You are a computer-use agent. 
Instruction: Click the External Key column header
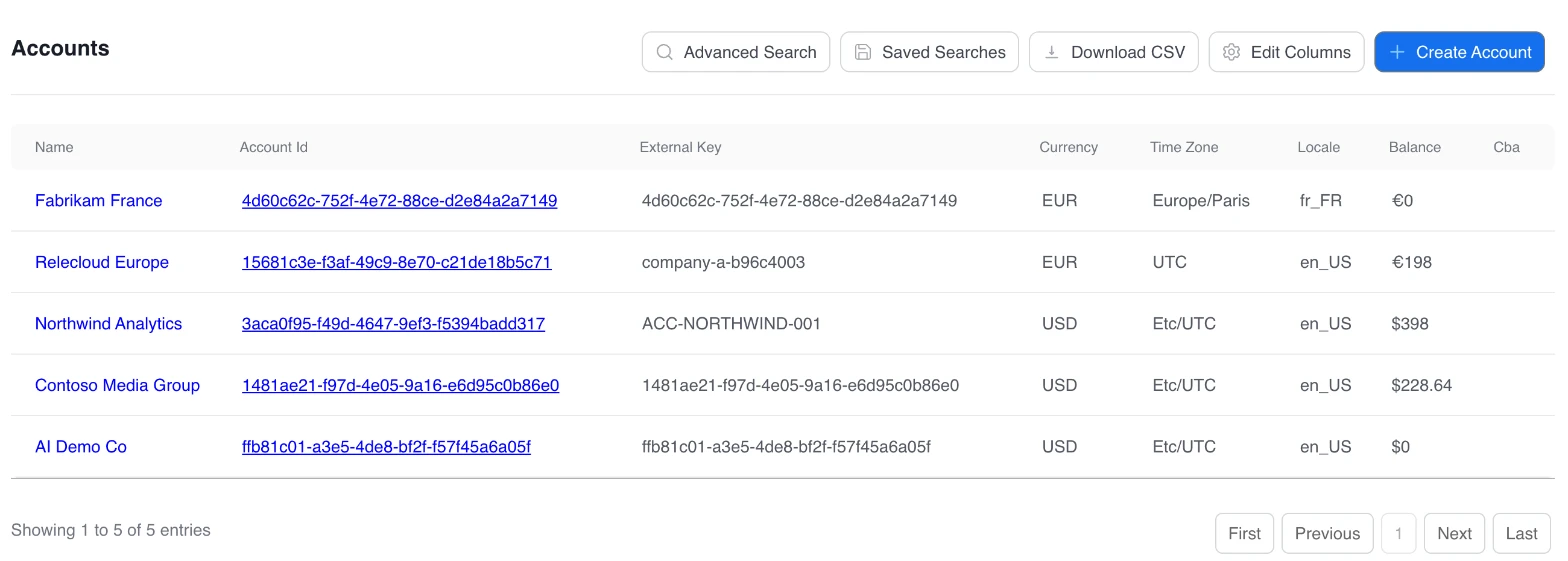pyautogui.click(x=680, y=147)
